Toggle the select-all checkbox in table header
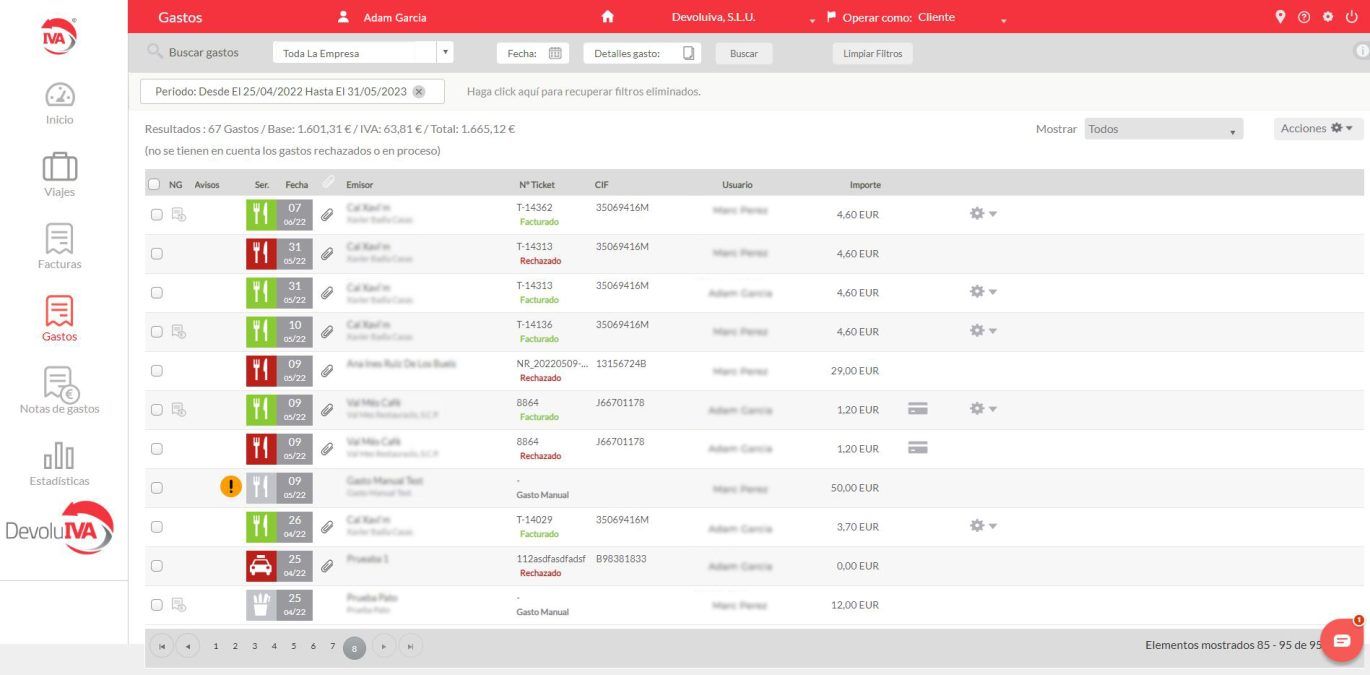Screen dimensions: 1370x675 point(154,184)
